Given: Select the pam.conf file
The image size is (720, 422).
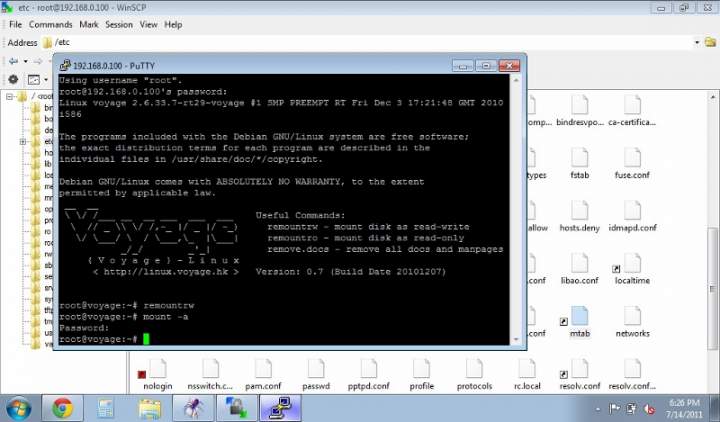Looking at the screenshot, I should point(263,375).
